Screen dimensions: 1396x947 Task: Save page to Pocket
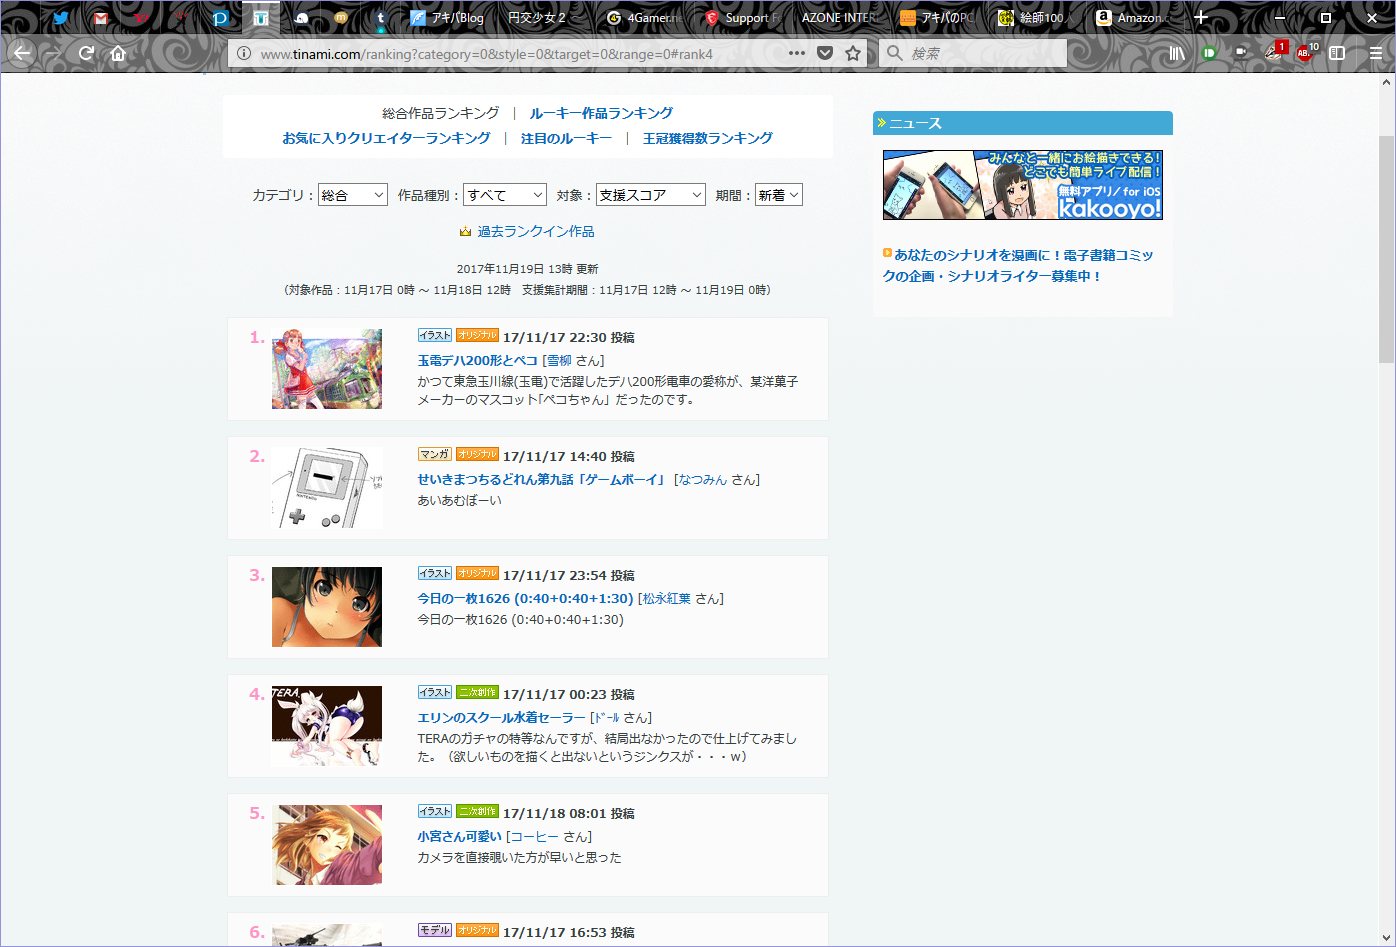click(x=825, y=53)
